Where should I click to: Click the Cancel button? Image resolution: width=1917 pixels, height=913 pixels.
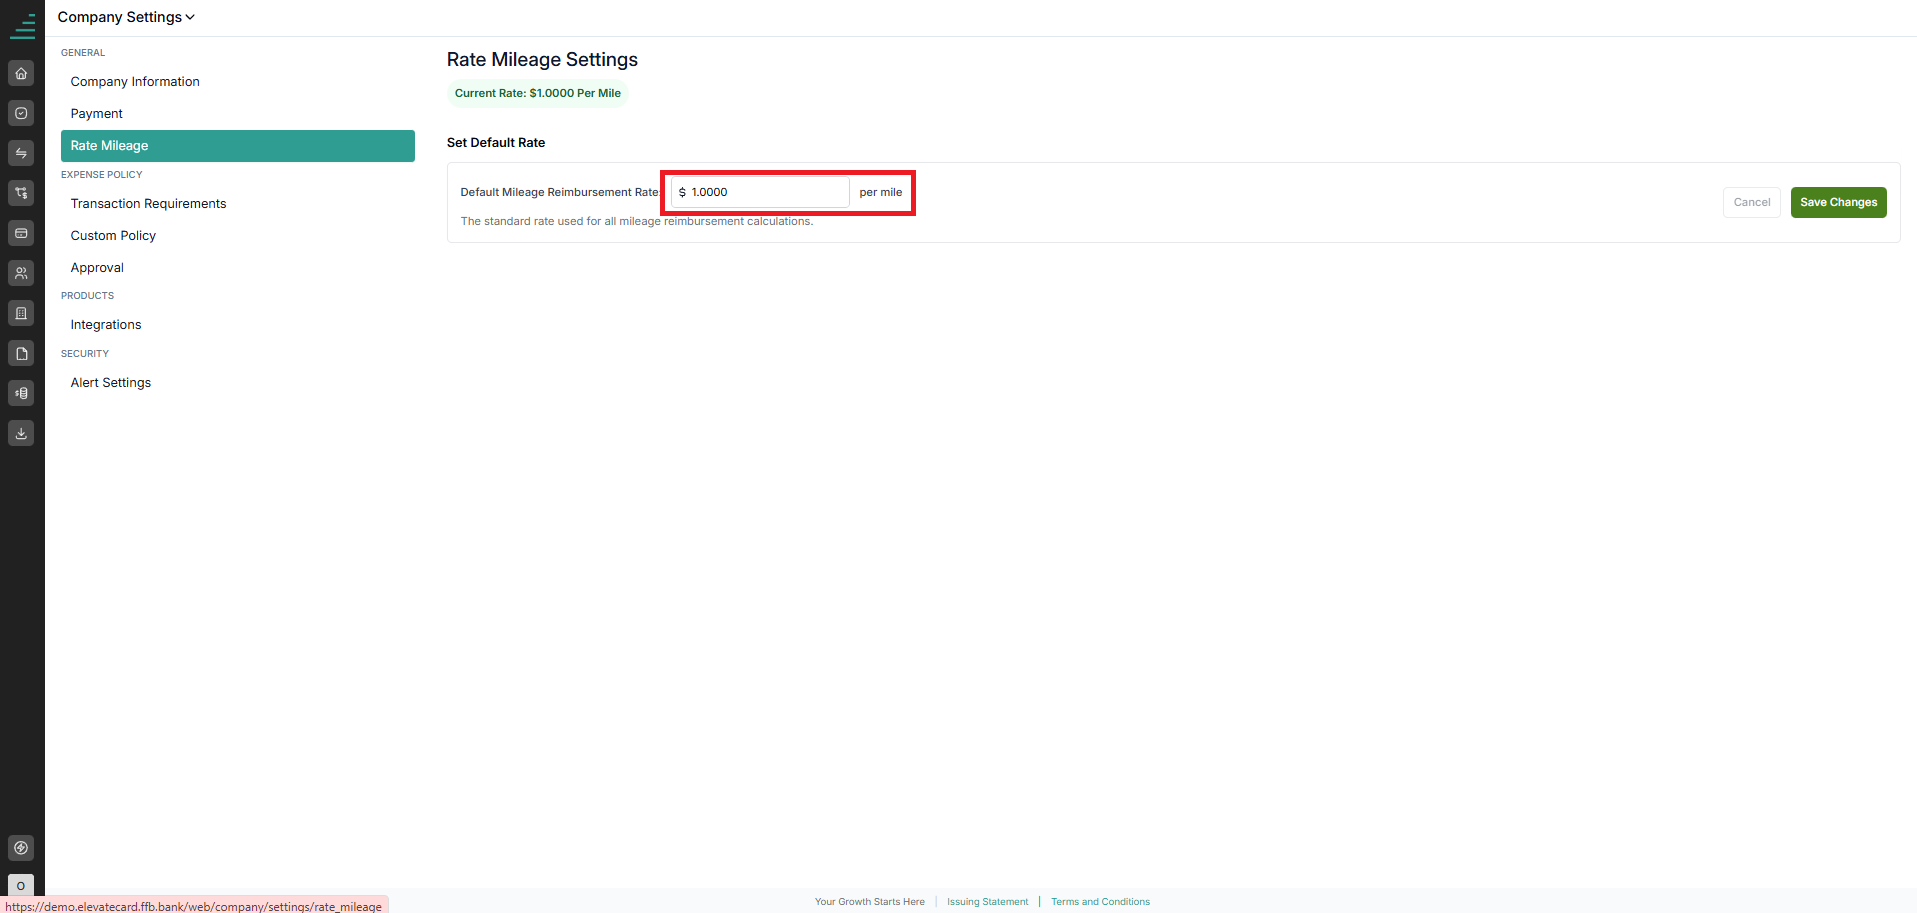click(1751, 202)
